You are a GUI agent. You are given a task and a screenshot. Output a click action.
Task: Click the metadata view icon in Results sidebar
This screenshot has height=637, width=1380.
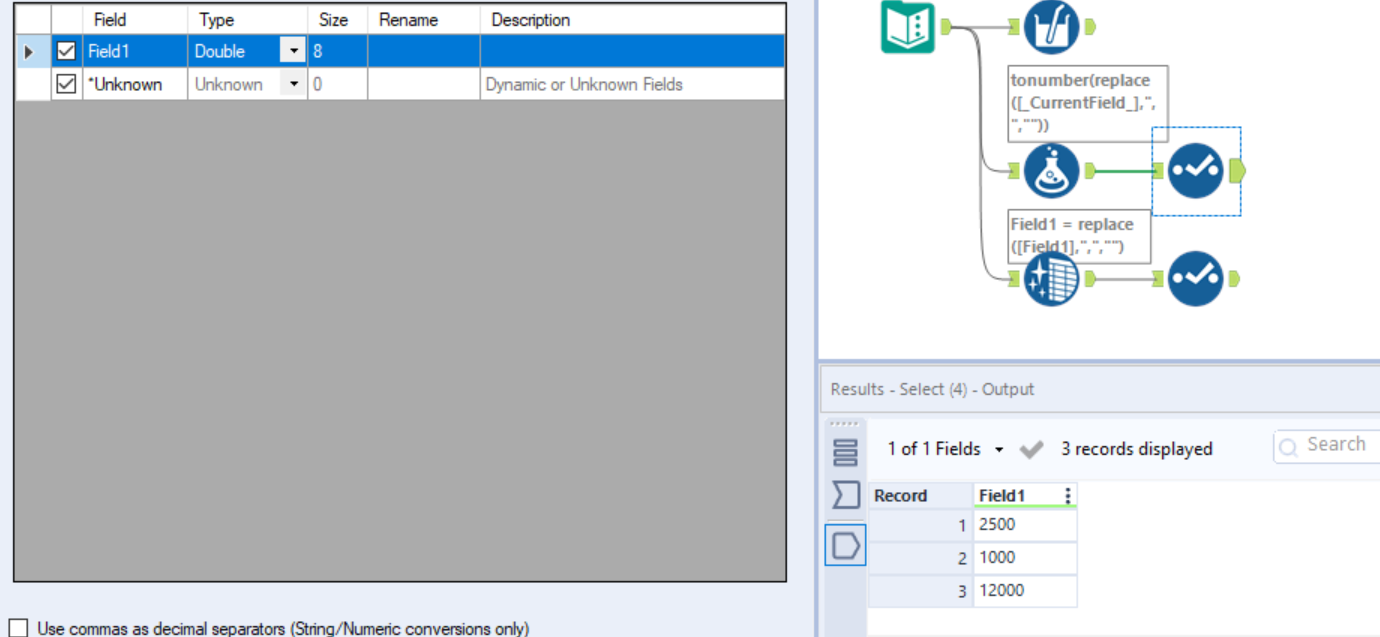845,495
